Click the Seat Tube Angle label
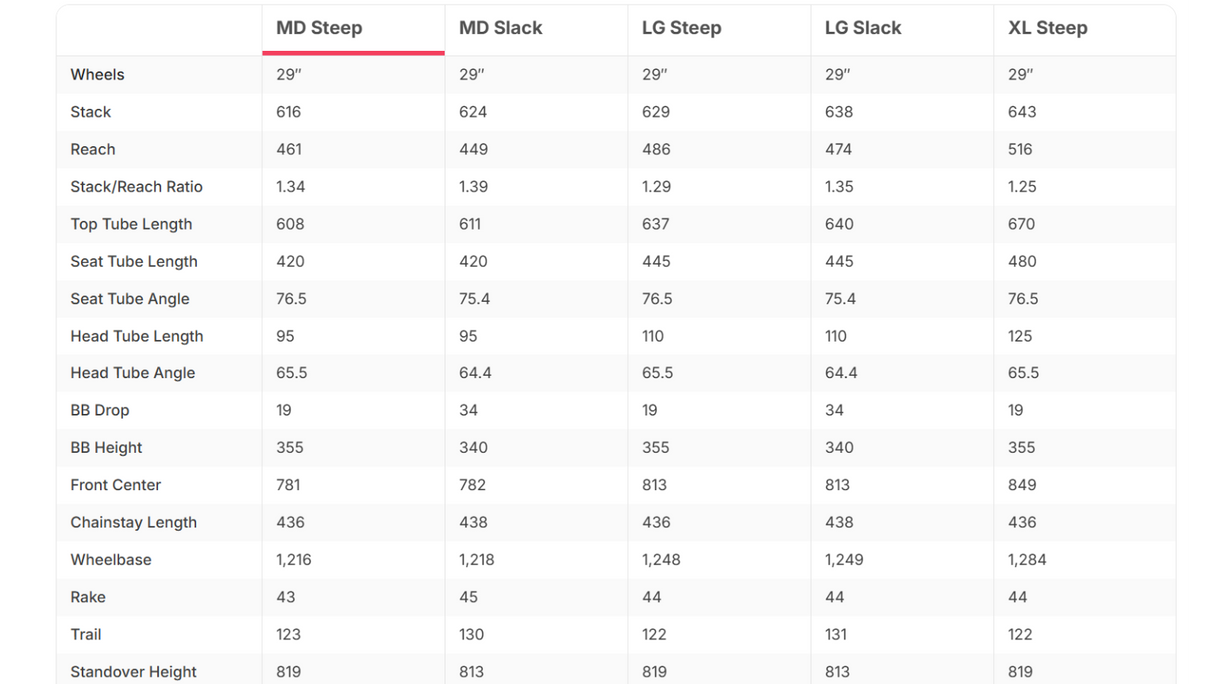The height and width of the screenshot is (684, 1214). pos(129,299)
